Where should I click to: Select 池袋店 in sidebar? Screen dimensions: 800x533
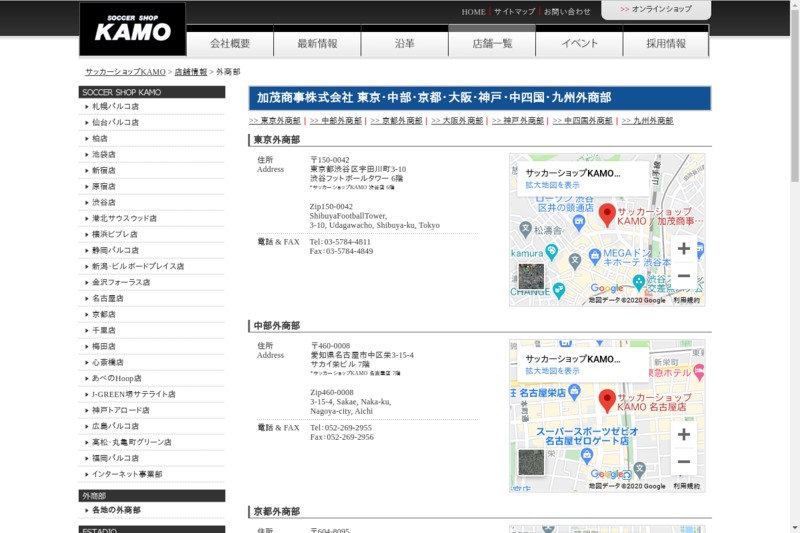click(x=104, y=155)
